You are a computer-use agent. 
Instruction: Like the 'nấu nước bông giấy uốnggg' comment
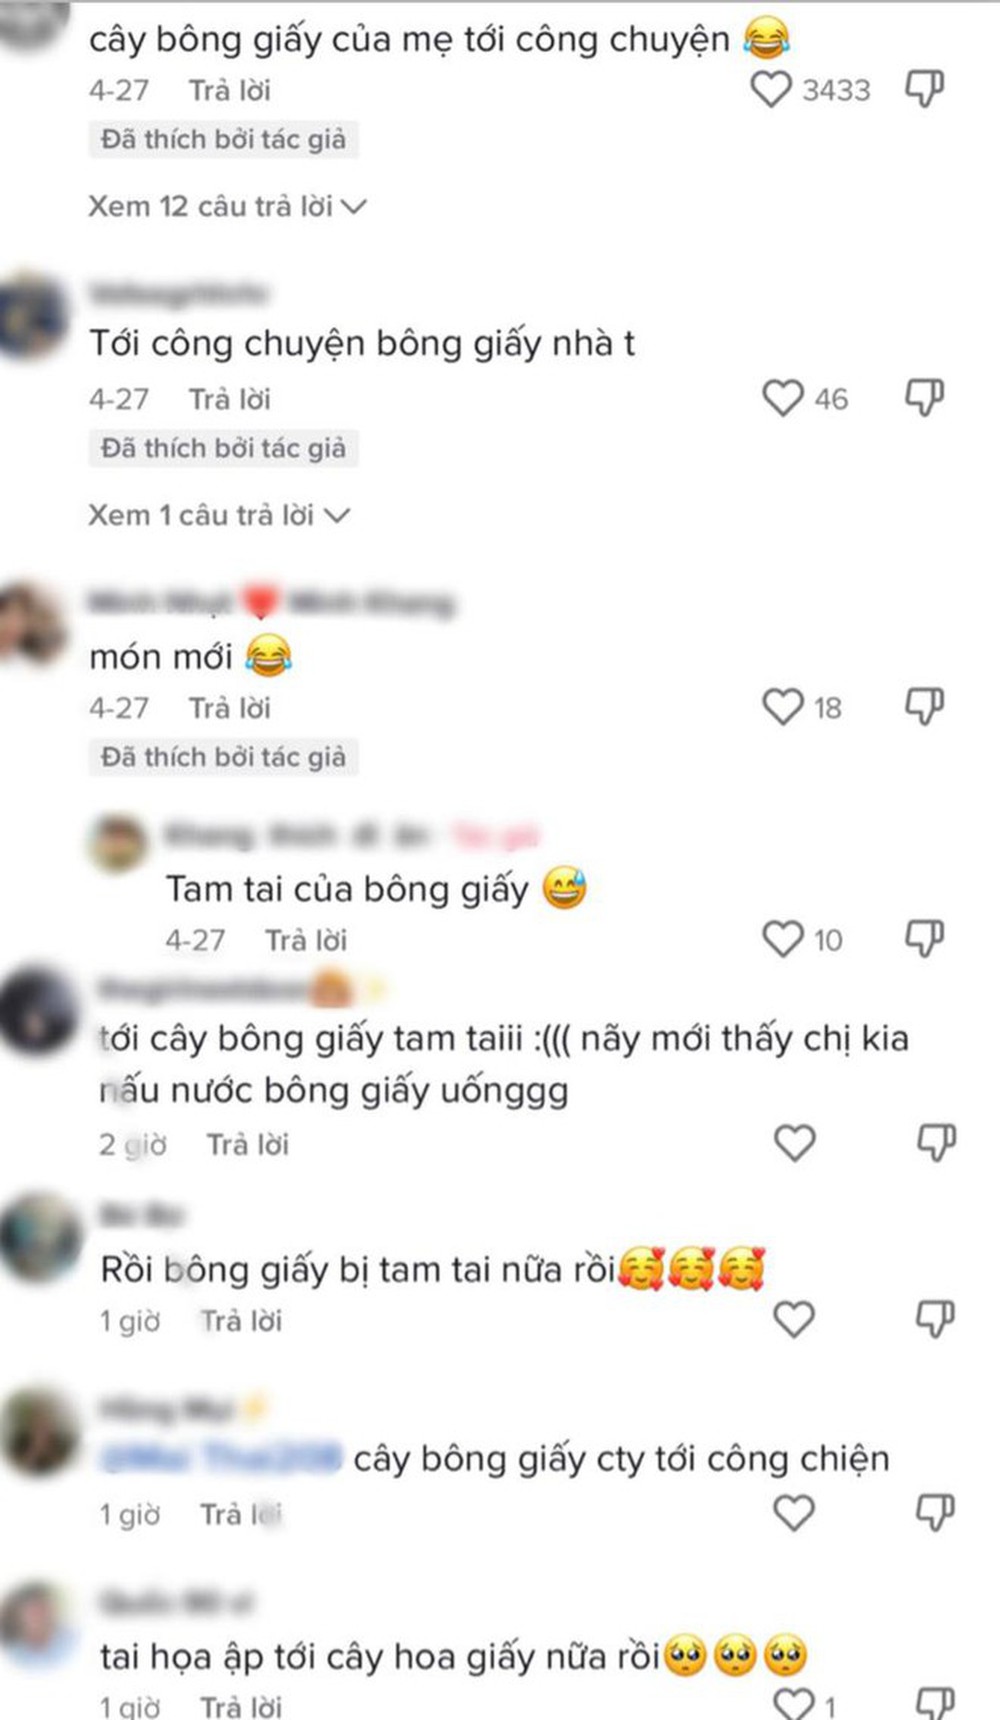(795, 1143)
